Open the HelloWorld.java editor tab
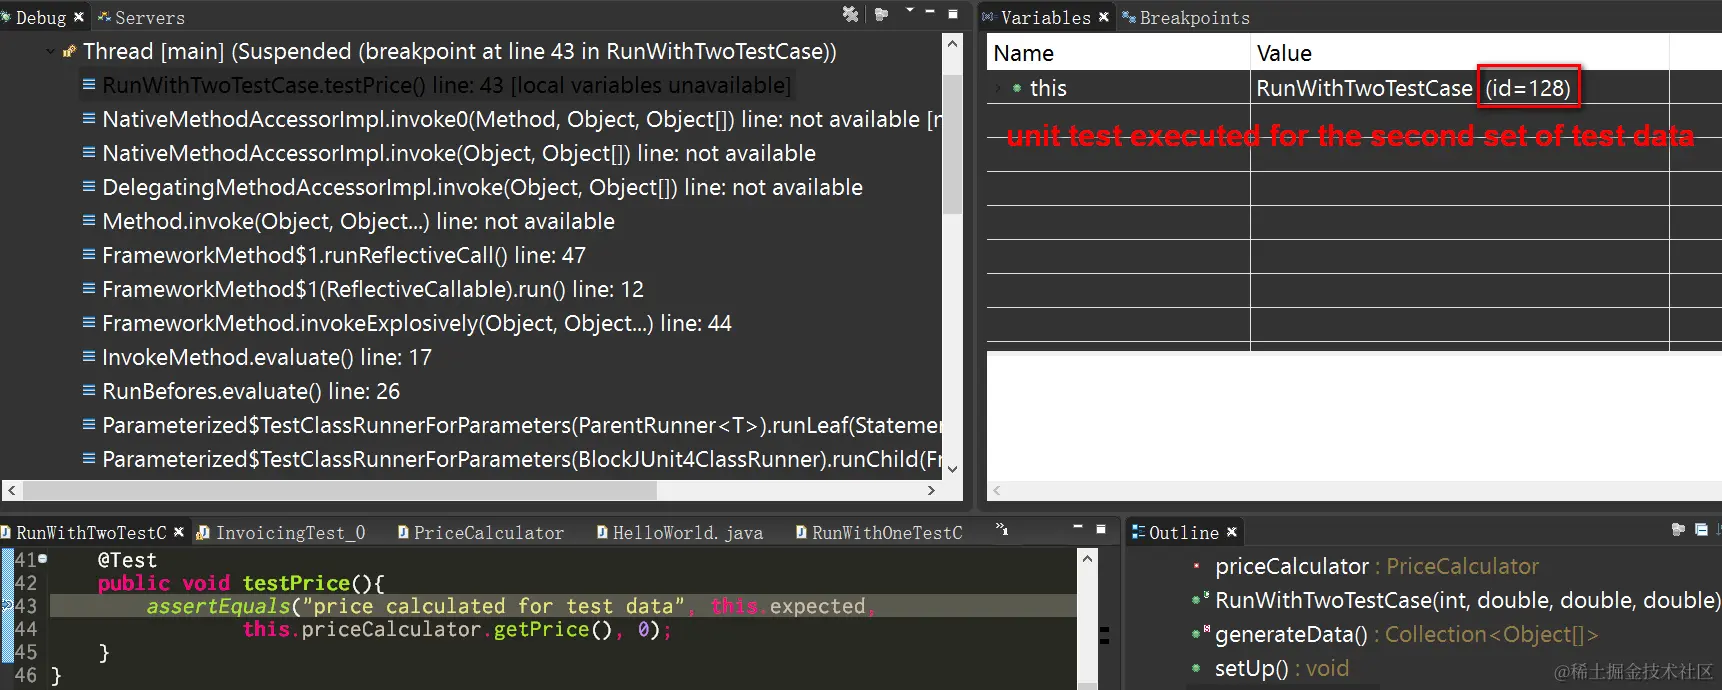1722x690 pixels. (680, 533)
